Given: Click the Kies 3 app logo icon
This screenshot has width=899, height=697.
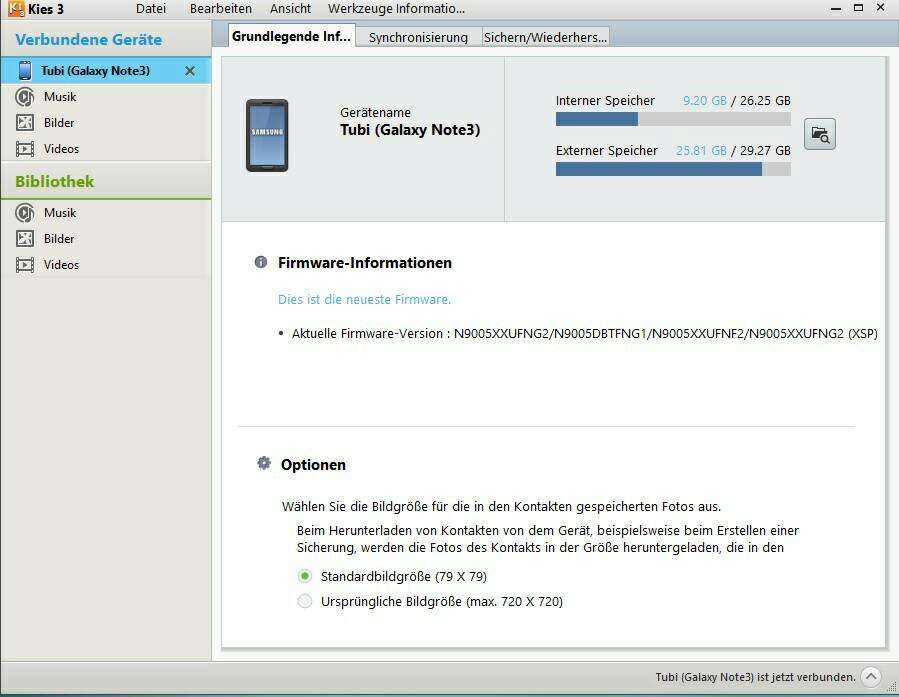Looking at the screenshot, I should pos(16,9).
